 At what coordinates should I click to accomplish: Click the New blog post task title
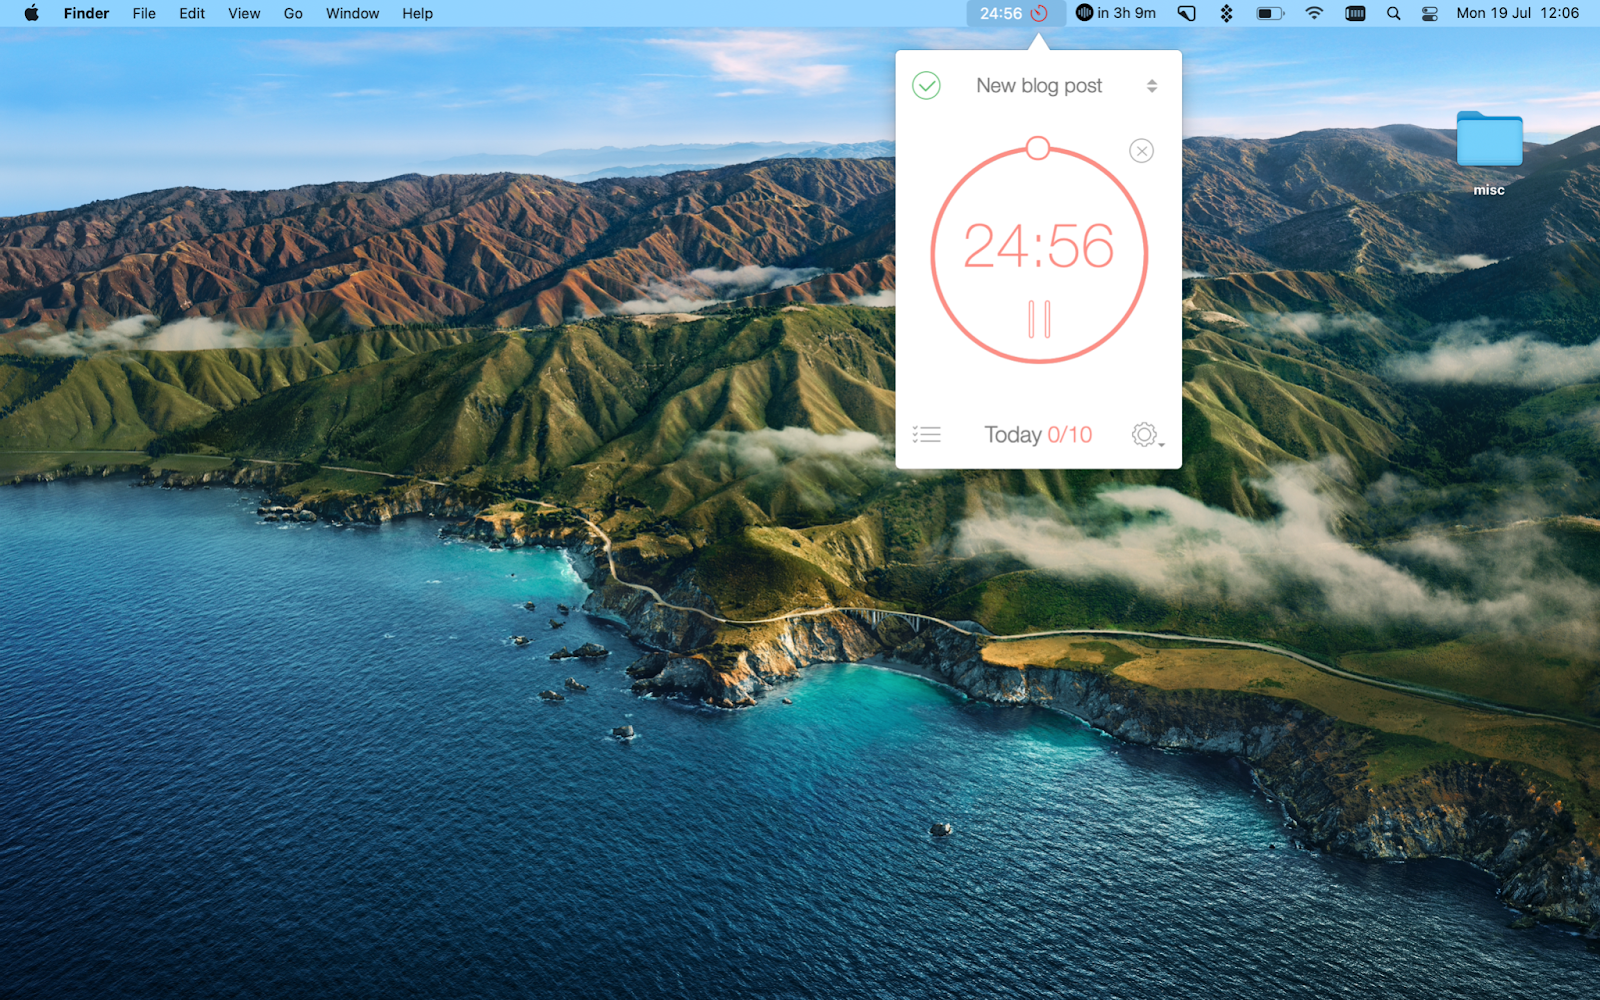(x=1039, y=86)
